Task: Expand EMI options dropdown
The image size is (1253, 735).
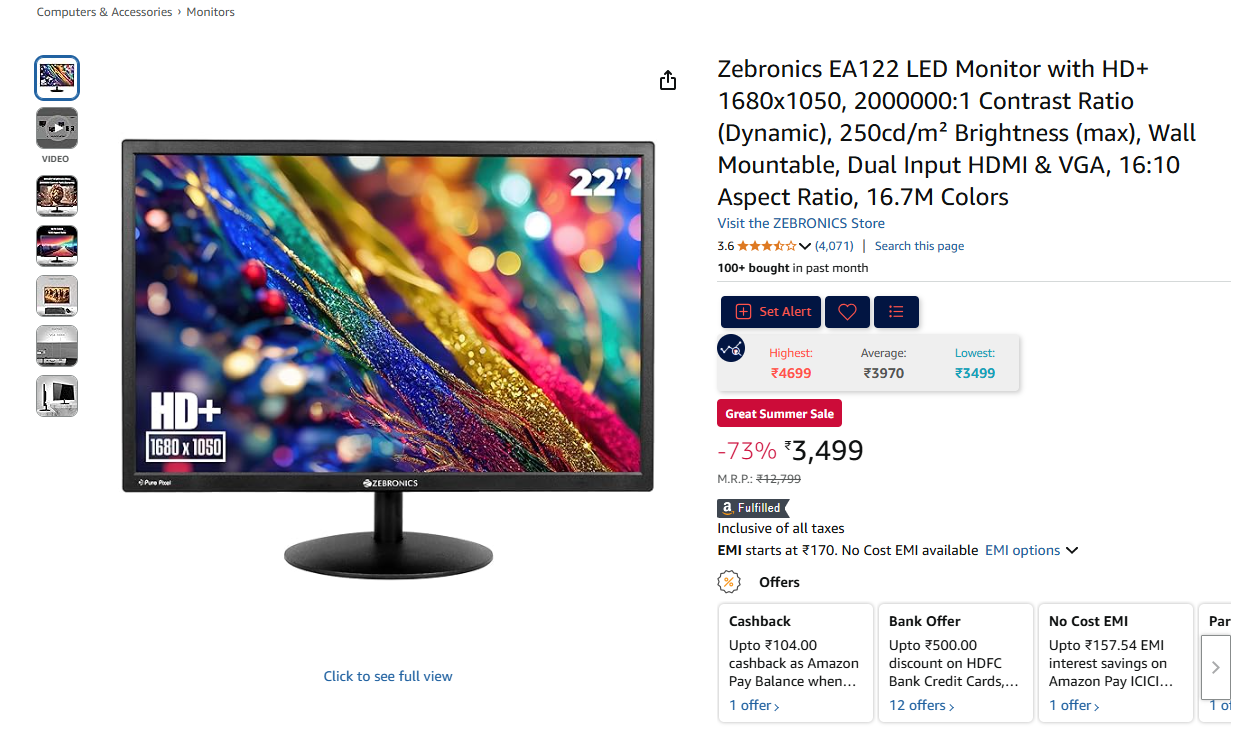Action: (1031, 550)
